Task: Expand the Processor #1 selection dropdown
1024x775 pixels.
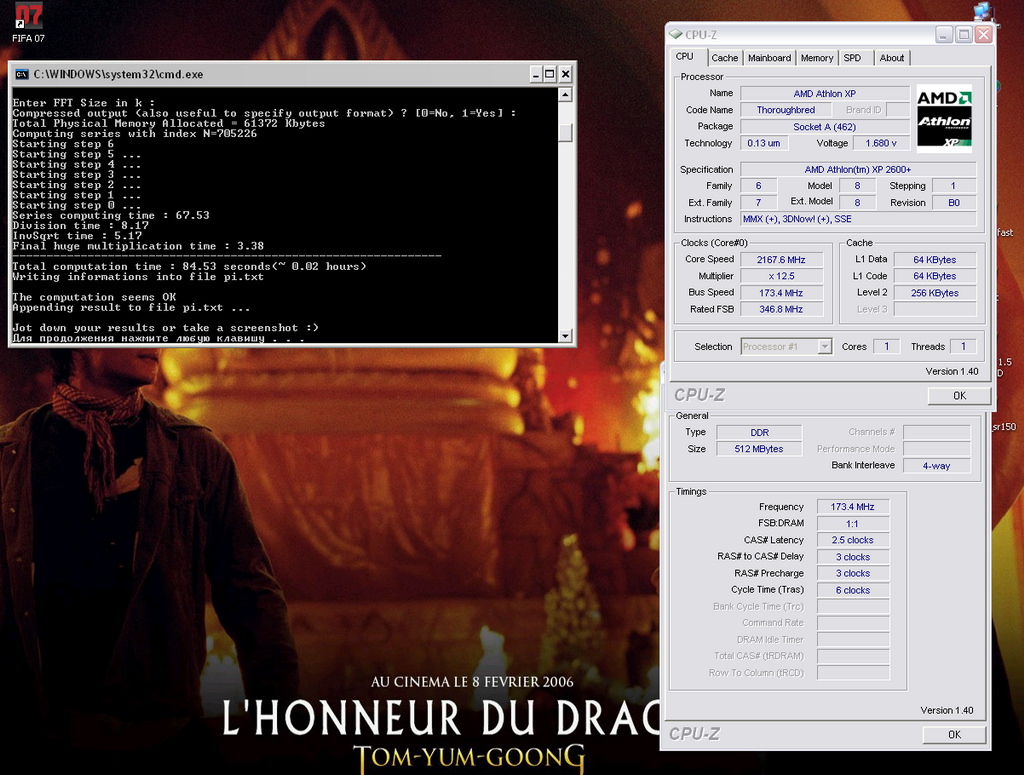Action: point(825,347)
